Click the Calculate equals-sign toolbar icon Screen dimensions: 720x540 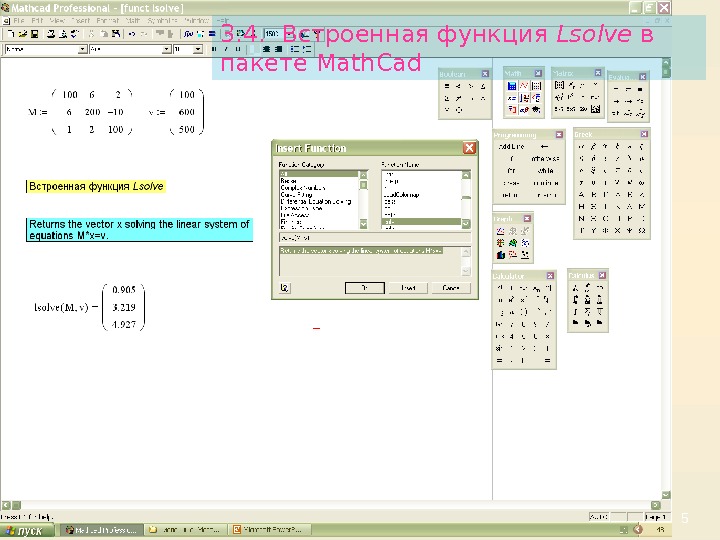point(212,34)
